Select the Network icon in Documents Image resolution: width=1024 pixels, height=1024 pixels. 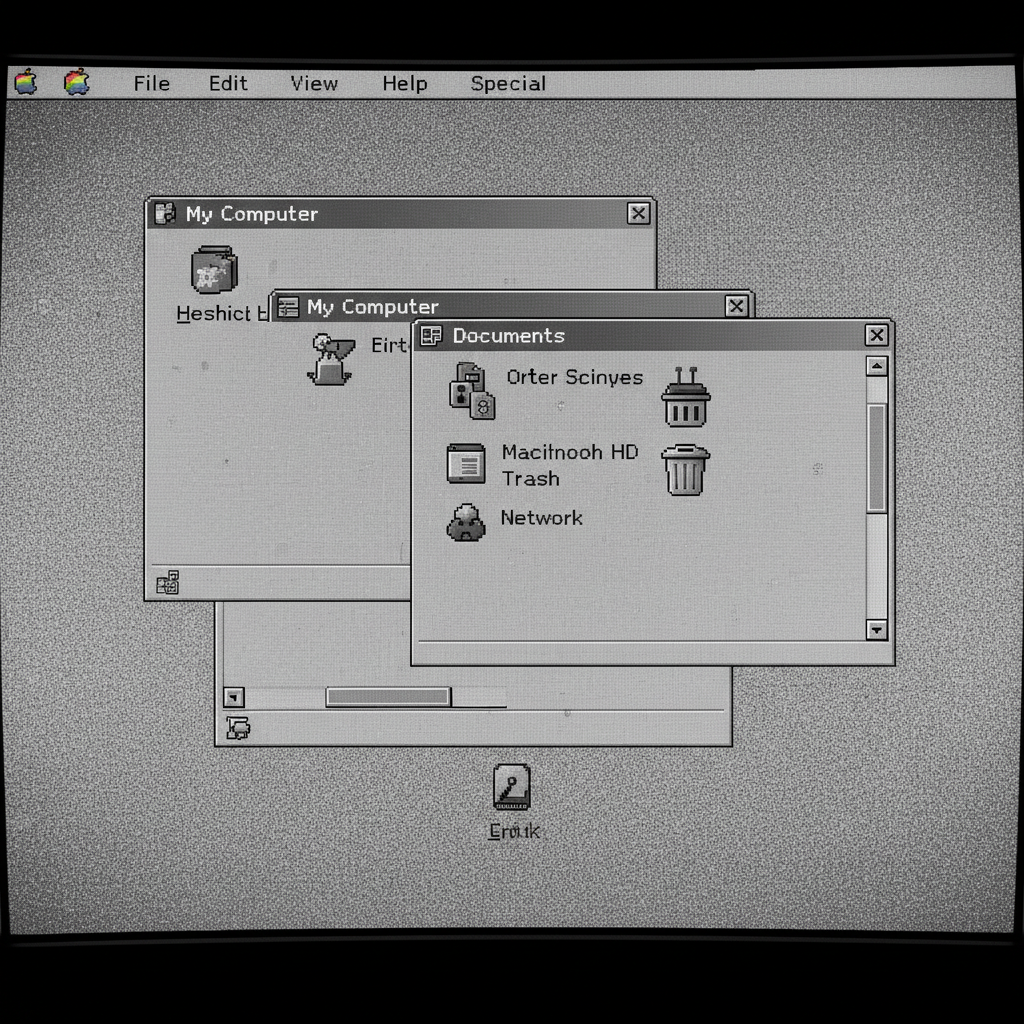coord(466,522)
